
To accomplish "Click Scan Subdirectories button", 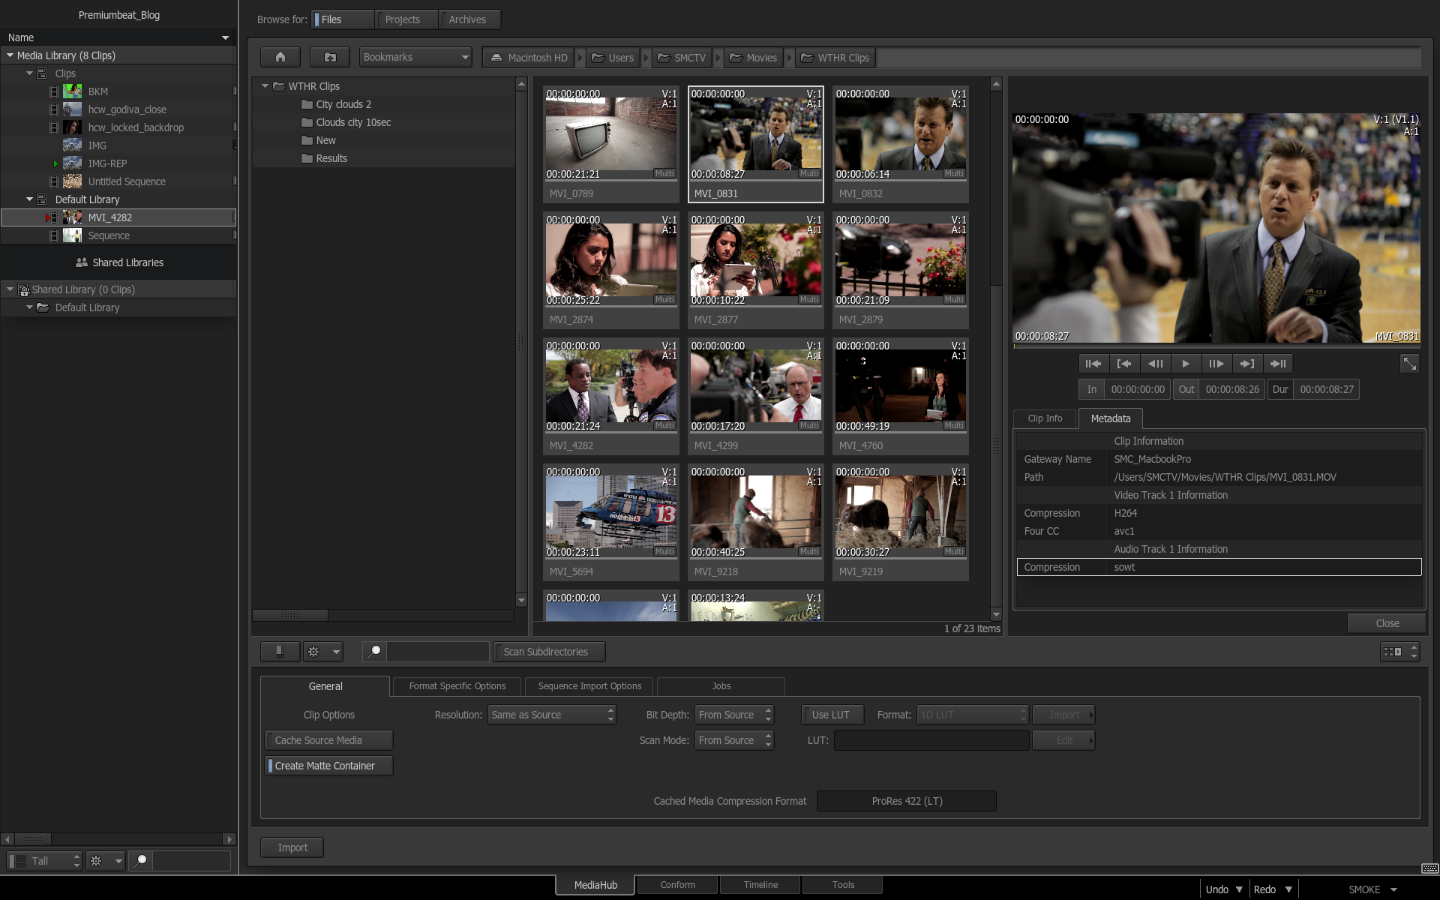I will 547,652.
